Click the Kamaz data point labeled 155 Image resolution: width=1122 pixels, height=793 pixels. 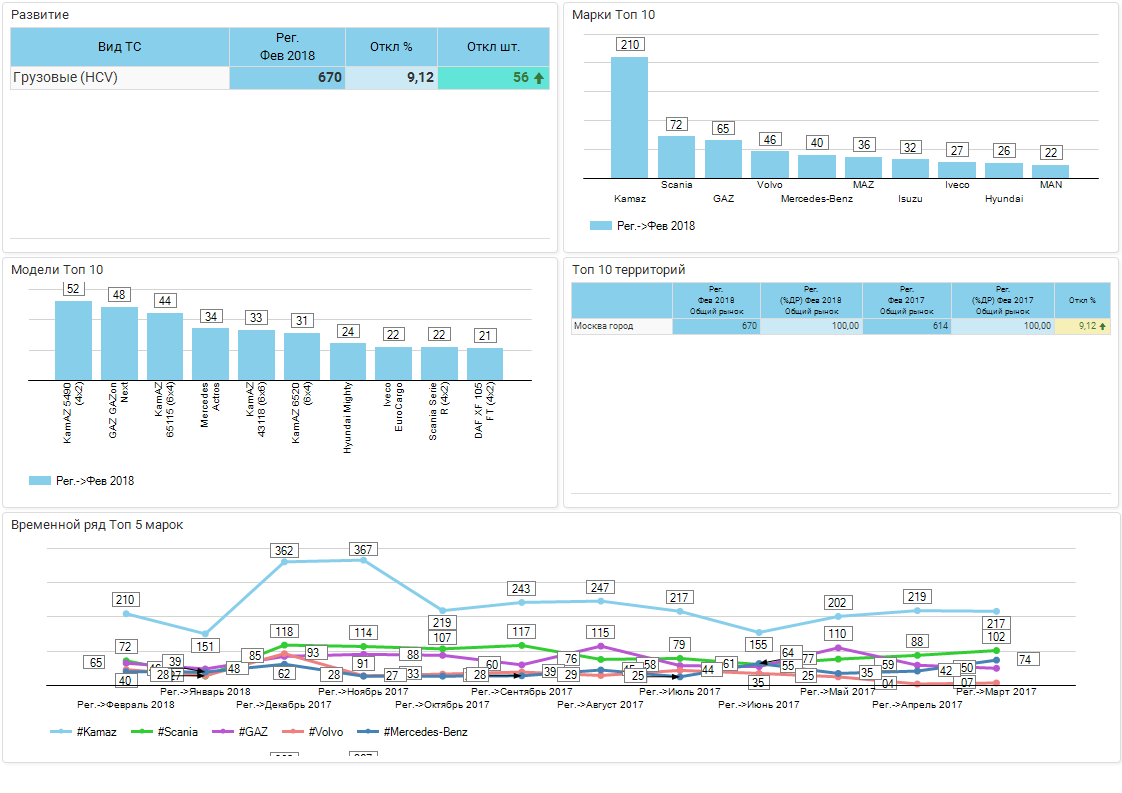pos(758,633)
